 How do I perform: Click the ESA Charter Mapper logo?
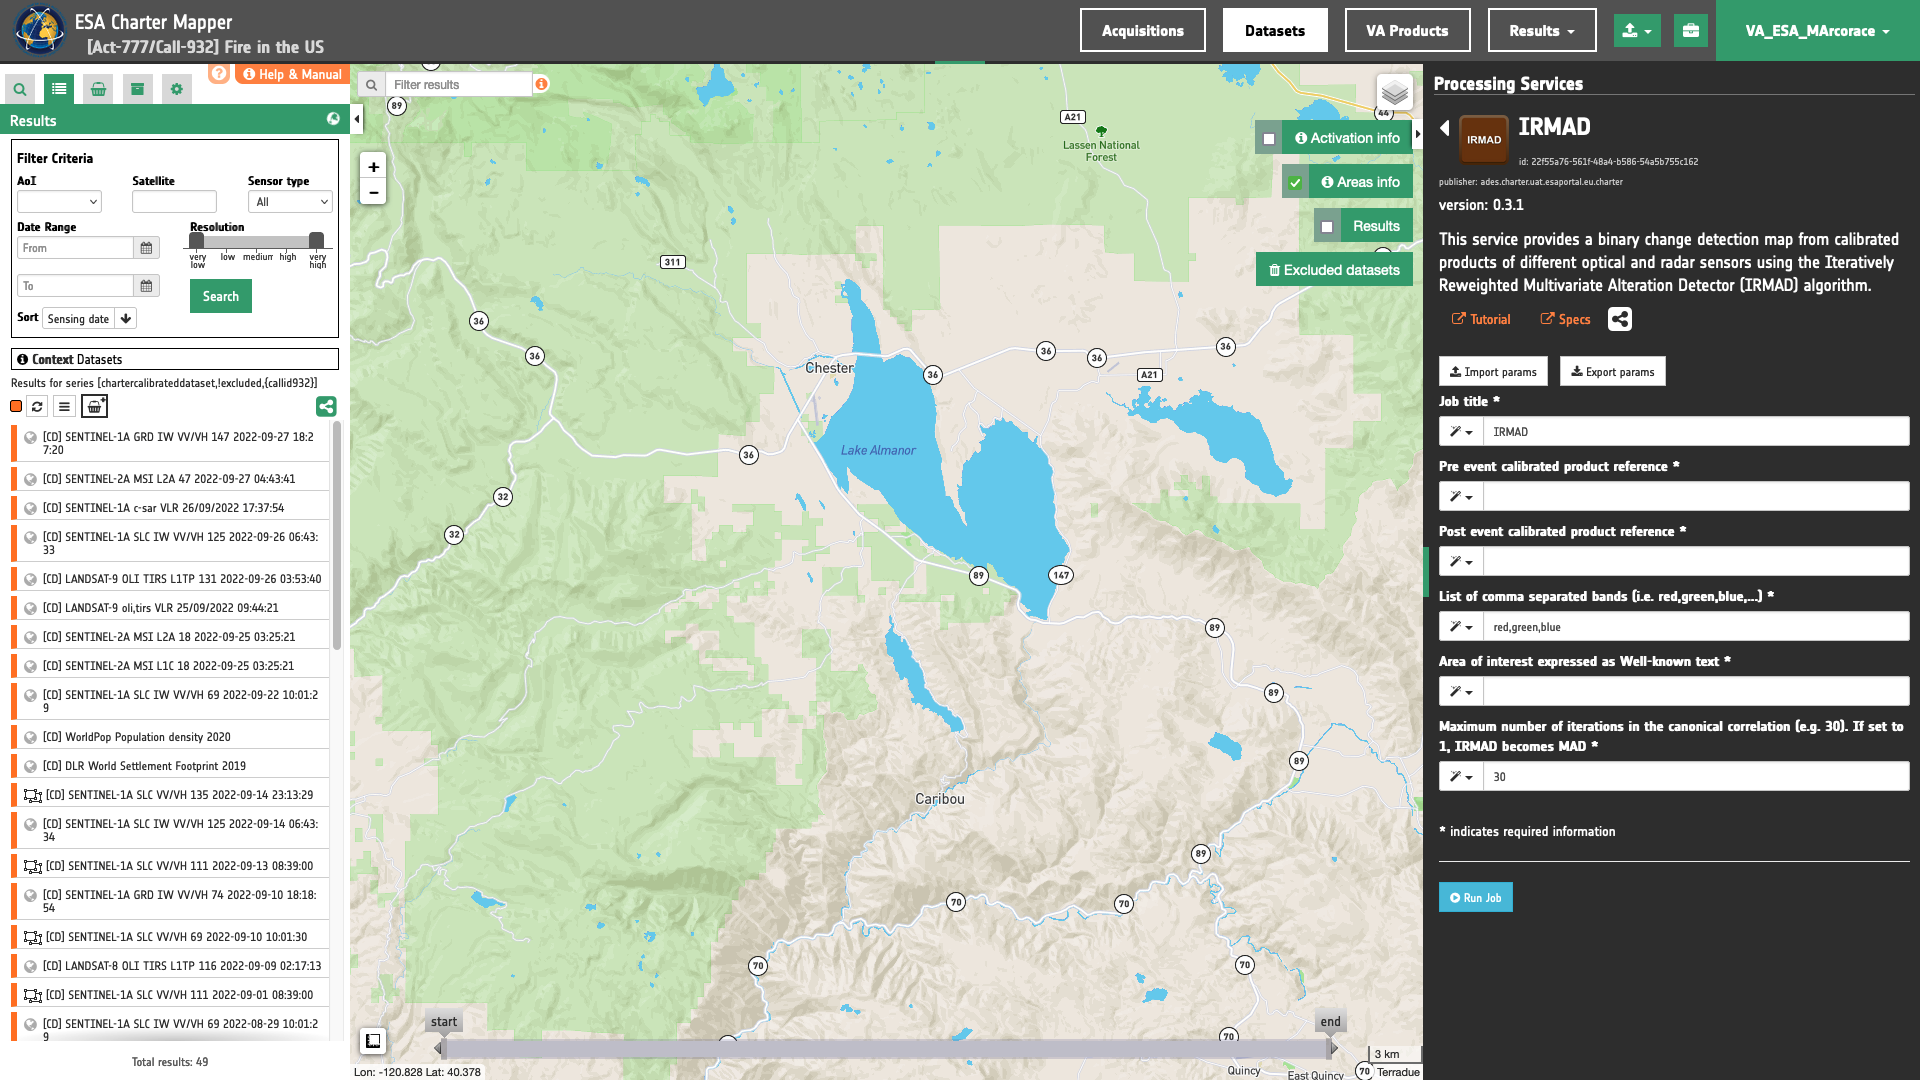[40, 30]
